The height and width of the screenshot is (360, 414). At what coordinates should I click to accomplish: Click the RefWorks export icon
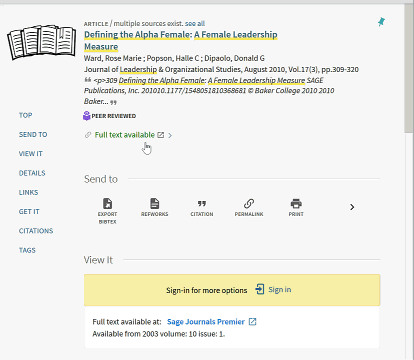[x=155, y=203]
